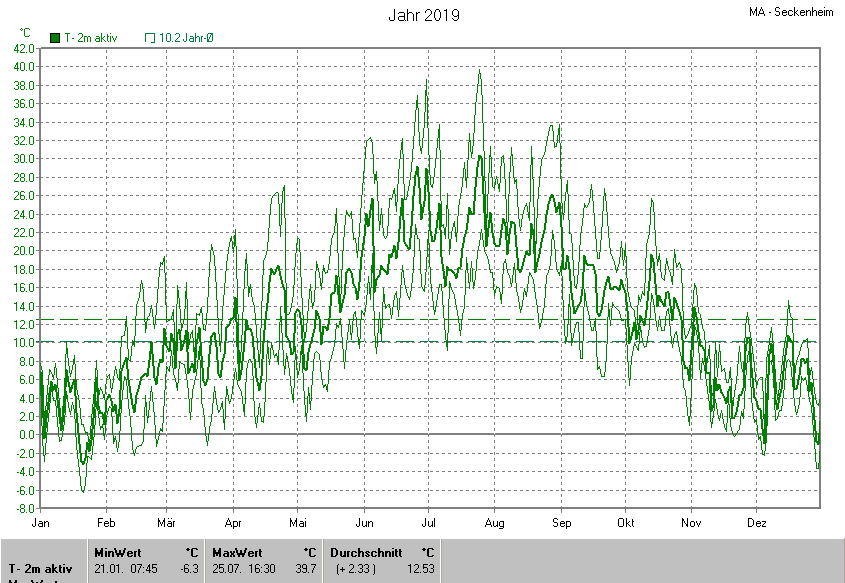Click the '(+ 2.33)' deviation value
This screenshot has height=583, width=845.
[x=356, y=569]
